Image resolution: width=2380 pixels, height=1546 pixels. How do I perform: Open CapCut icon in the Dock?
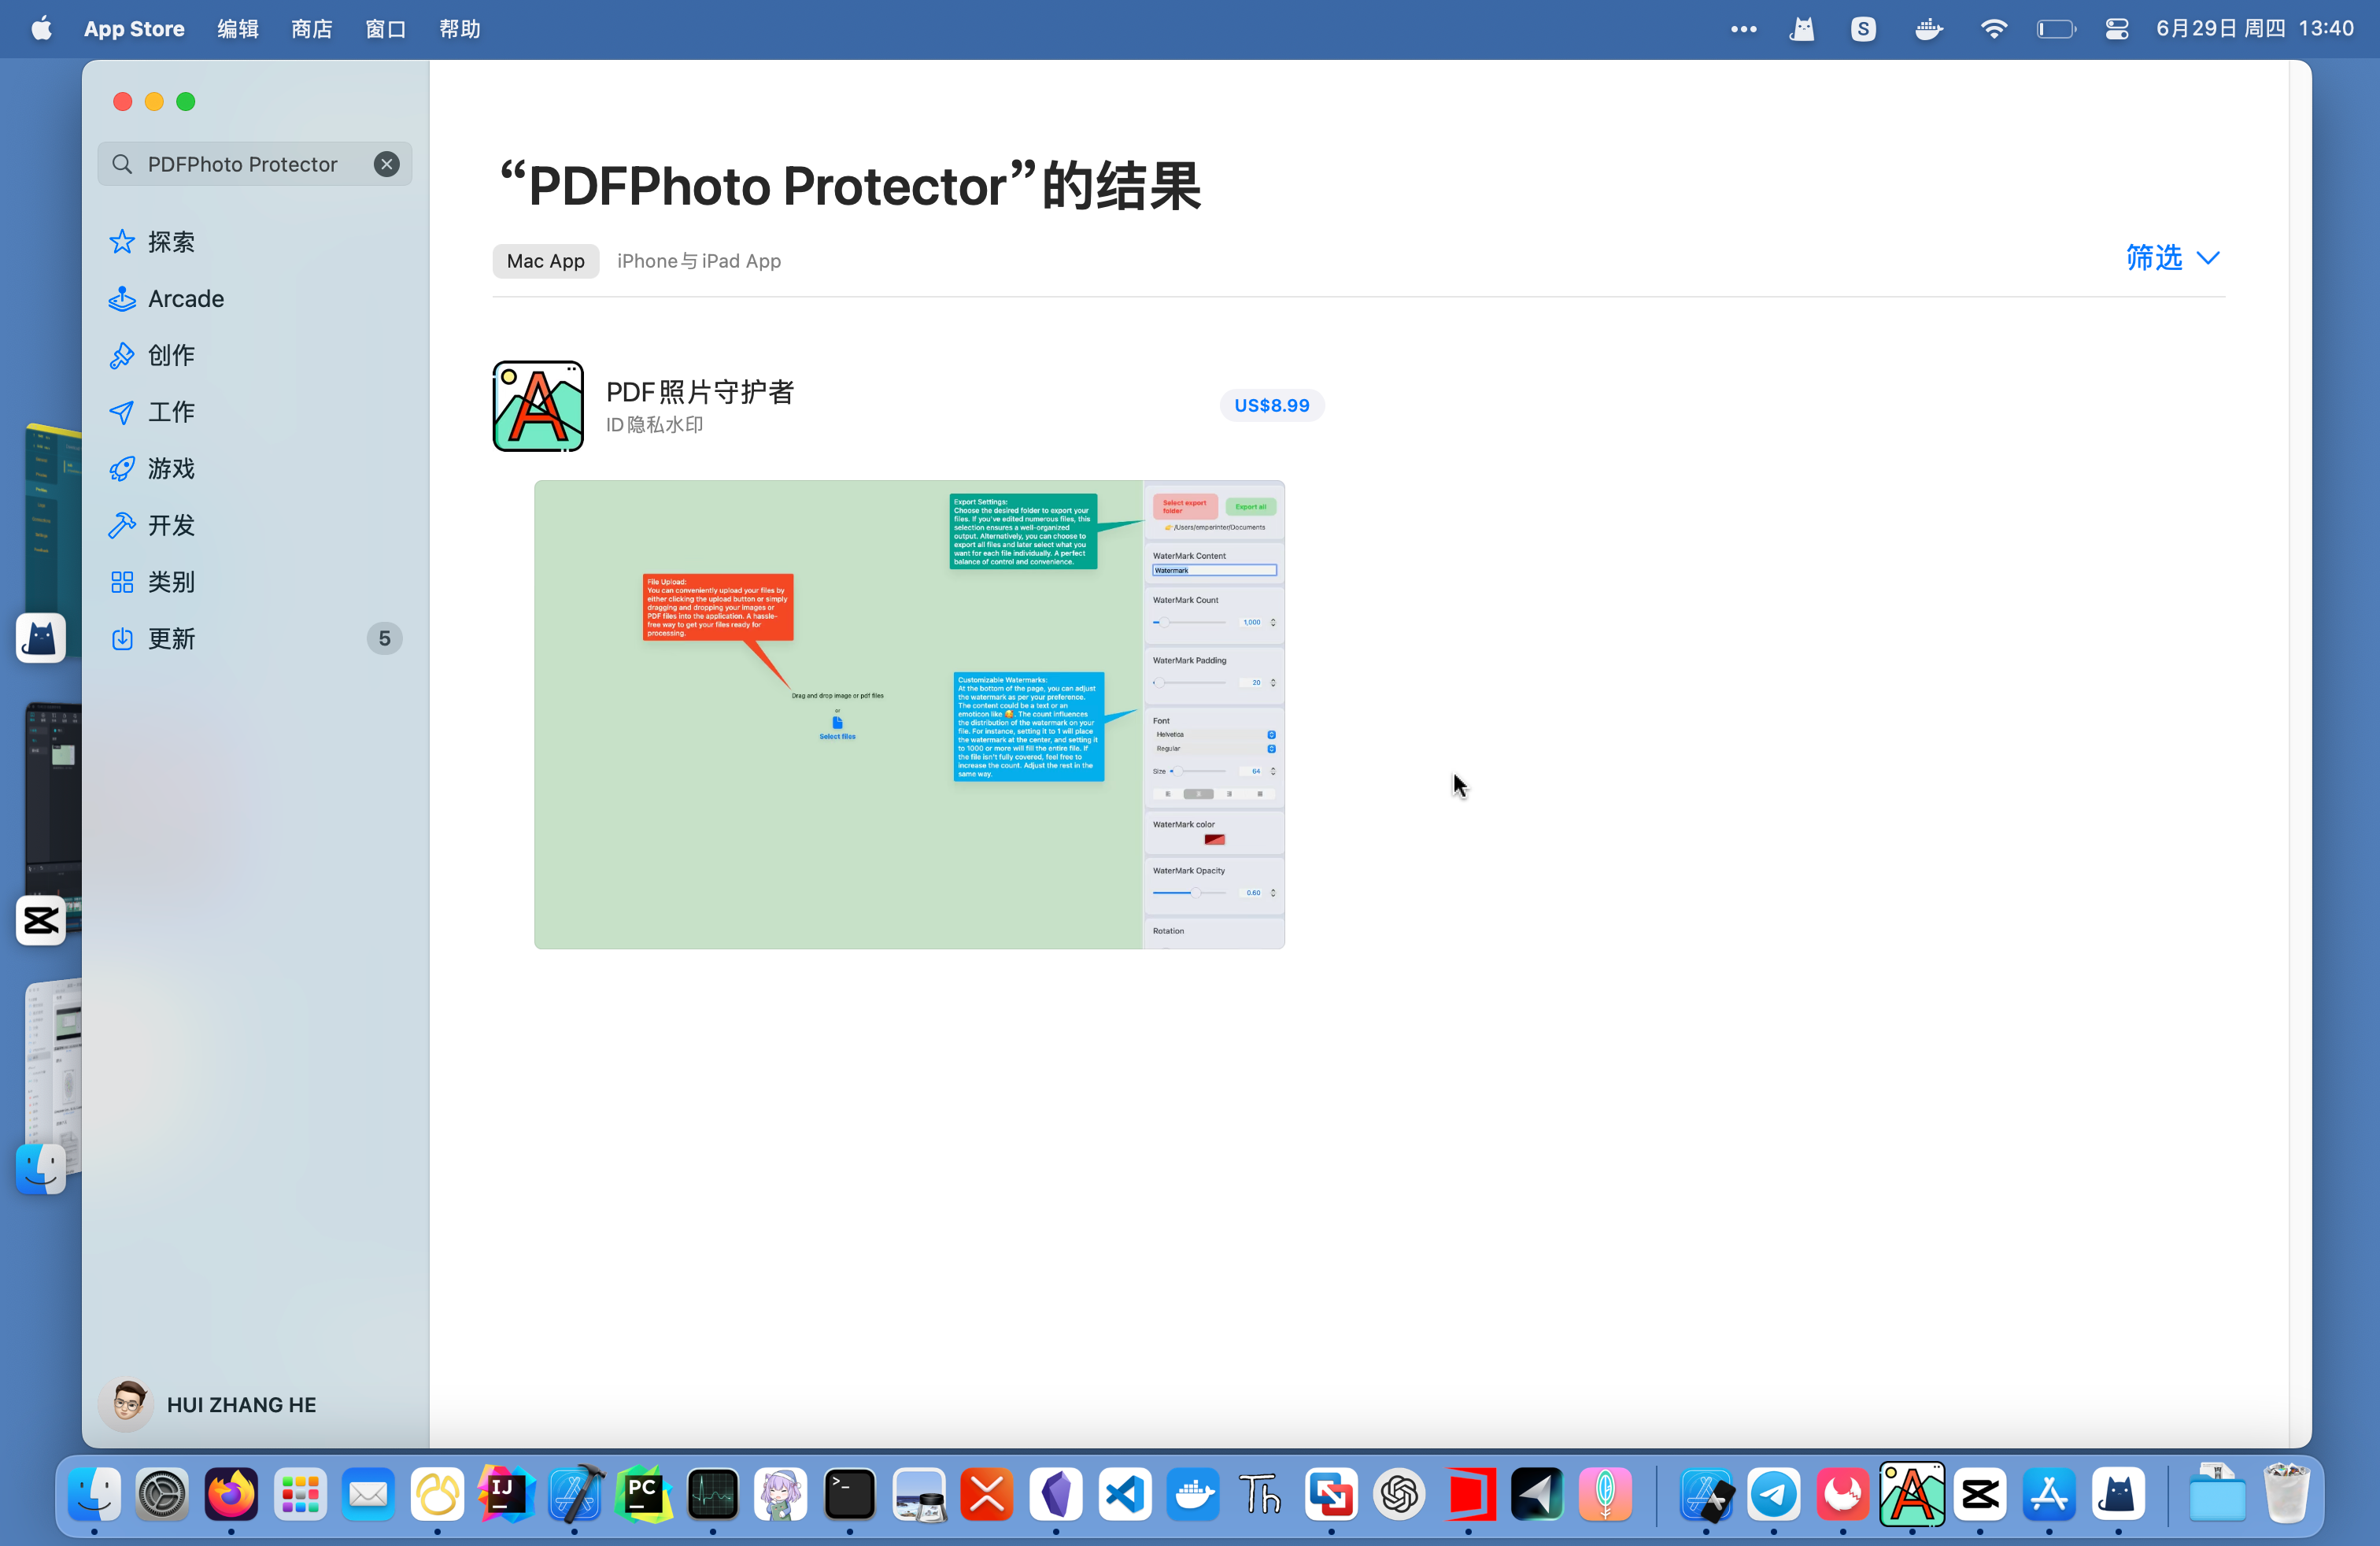coord(1980,1494)
